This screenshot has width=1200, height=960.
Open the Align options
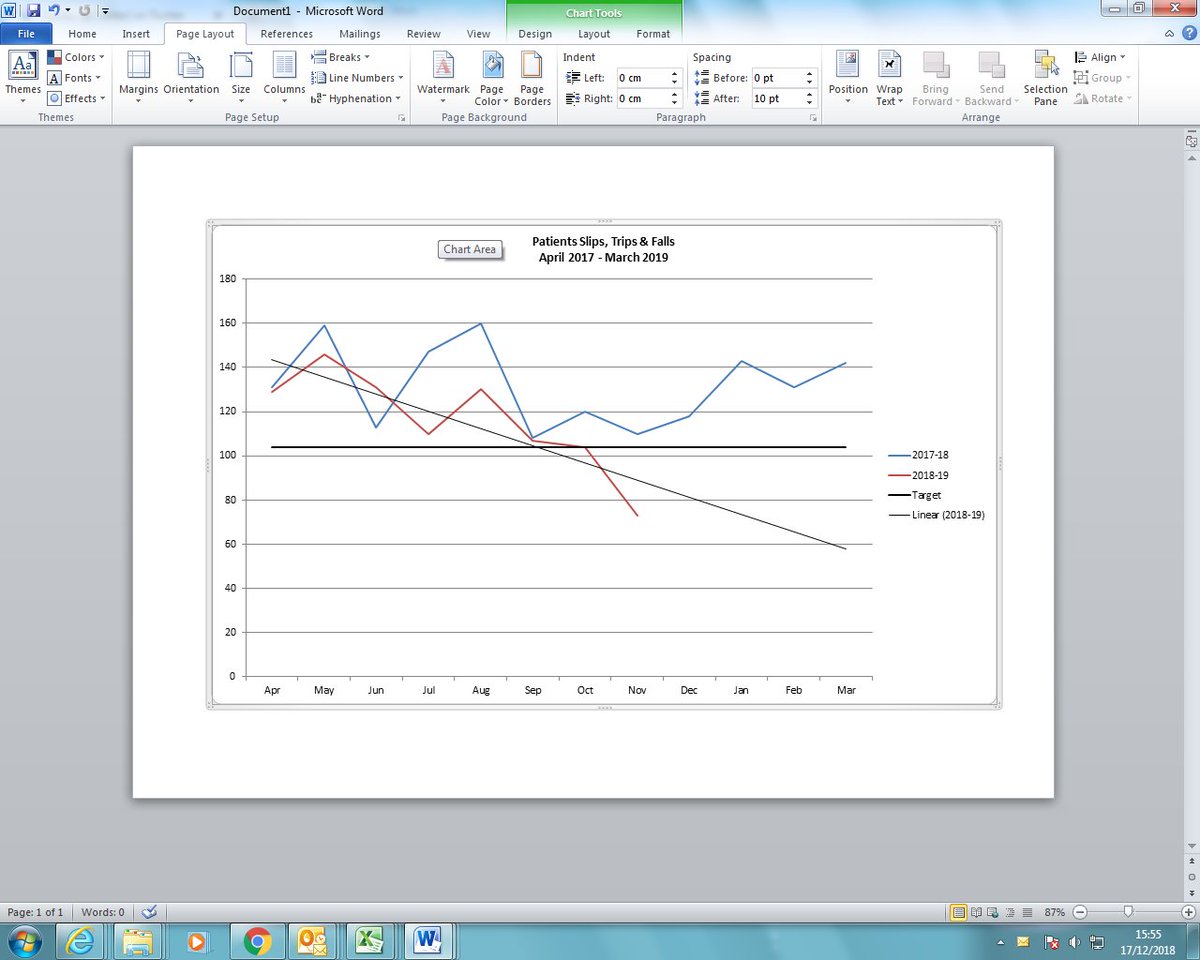pyautogui.click(x=1100, y=57)
